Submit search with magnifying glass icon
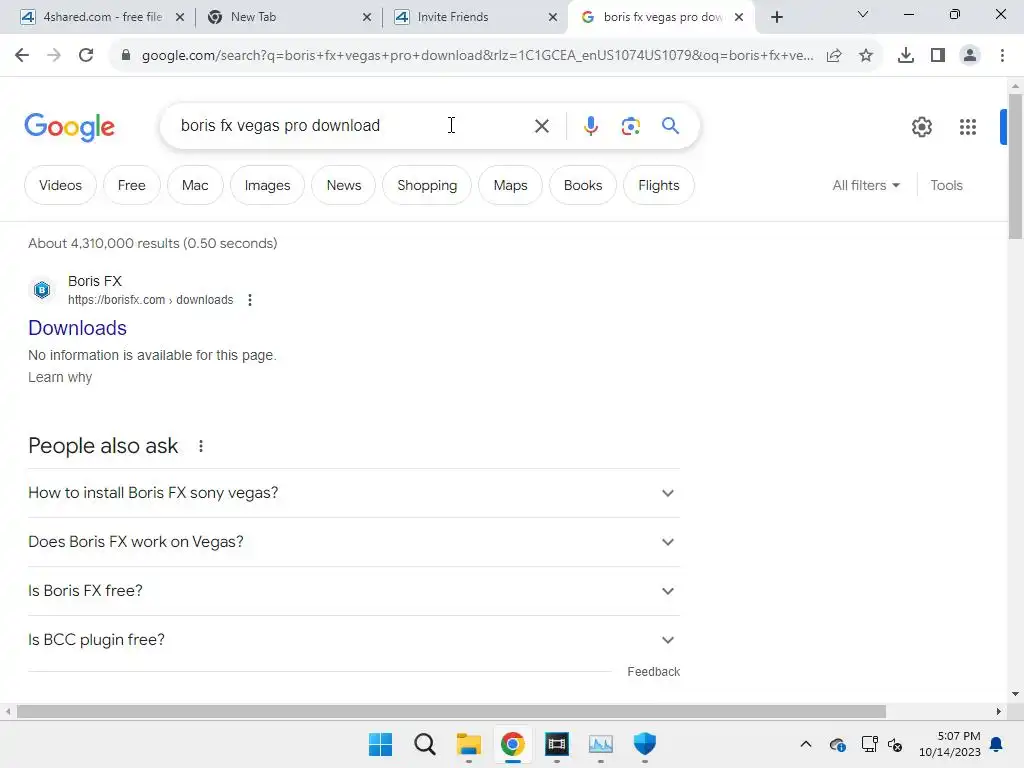This screenshot has height=768, width=1024. pyautogui.click(x=670, y=125)
